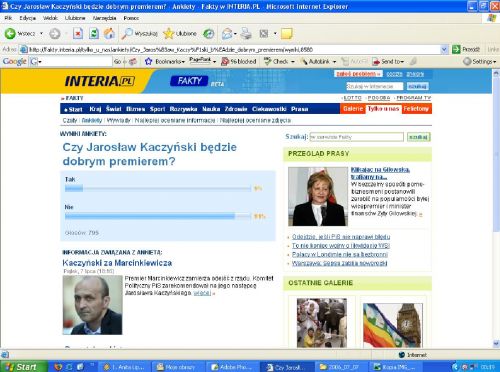500x372 pixels.
Task: Click the Google toolbar Go button
Action: [117, 61]
